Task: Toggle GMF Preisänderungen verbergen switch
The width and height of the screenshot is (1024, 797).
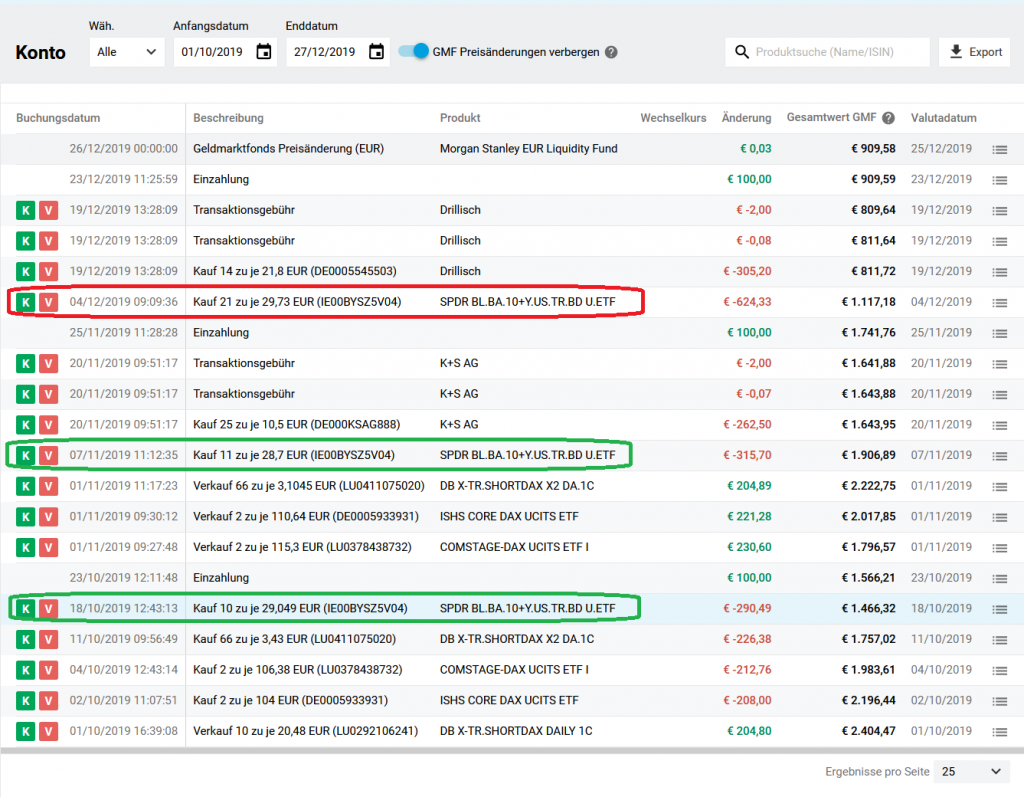Action: [414, 51]
